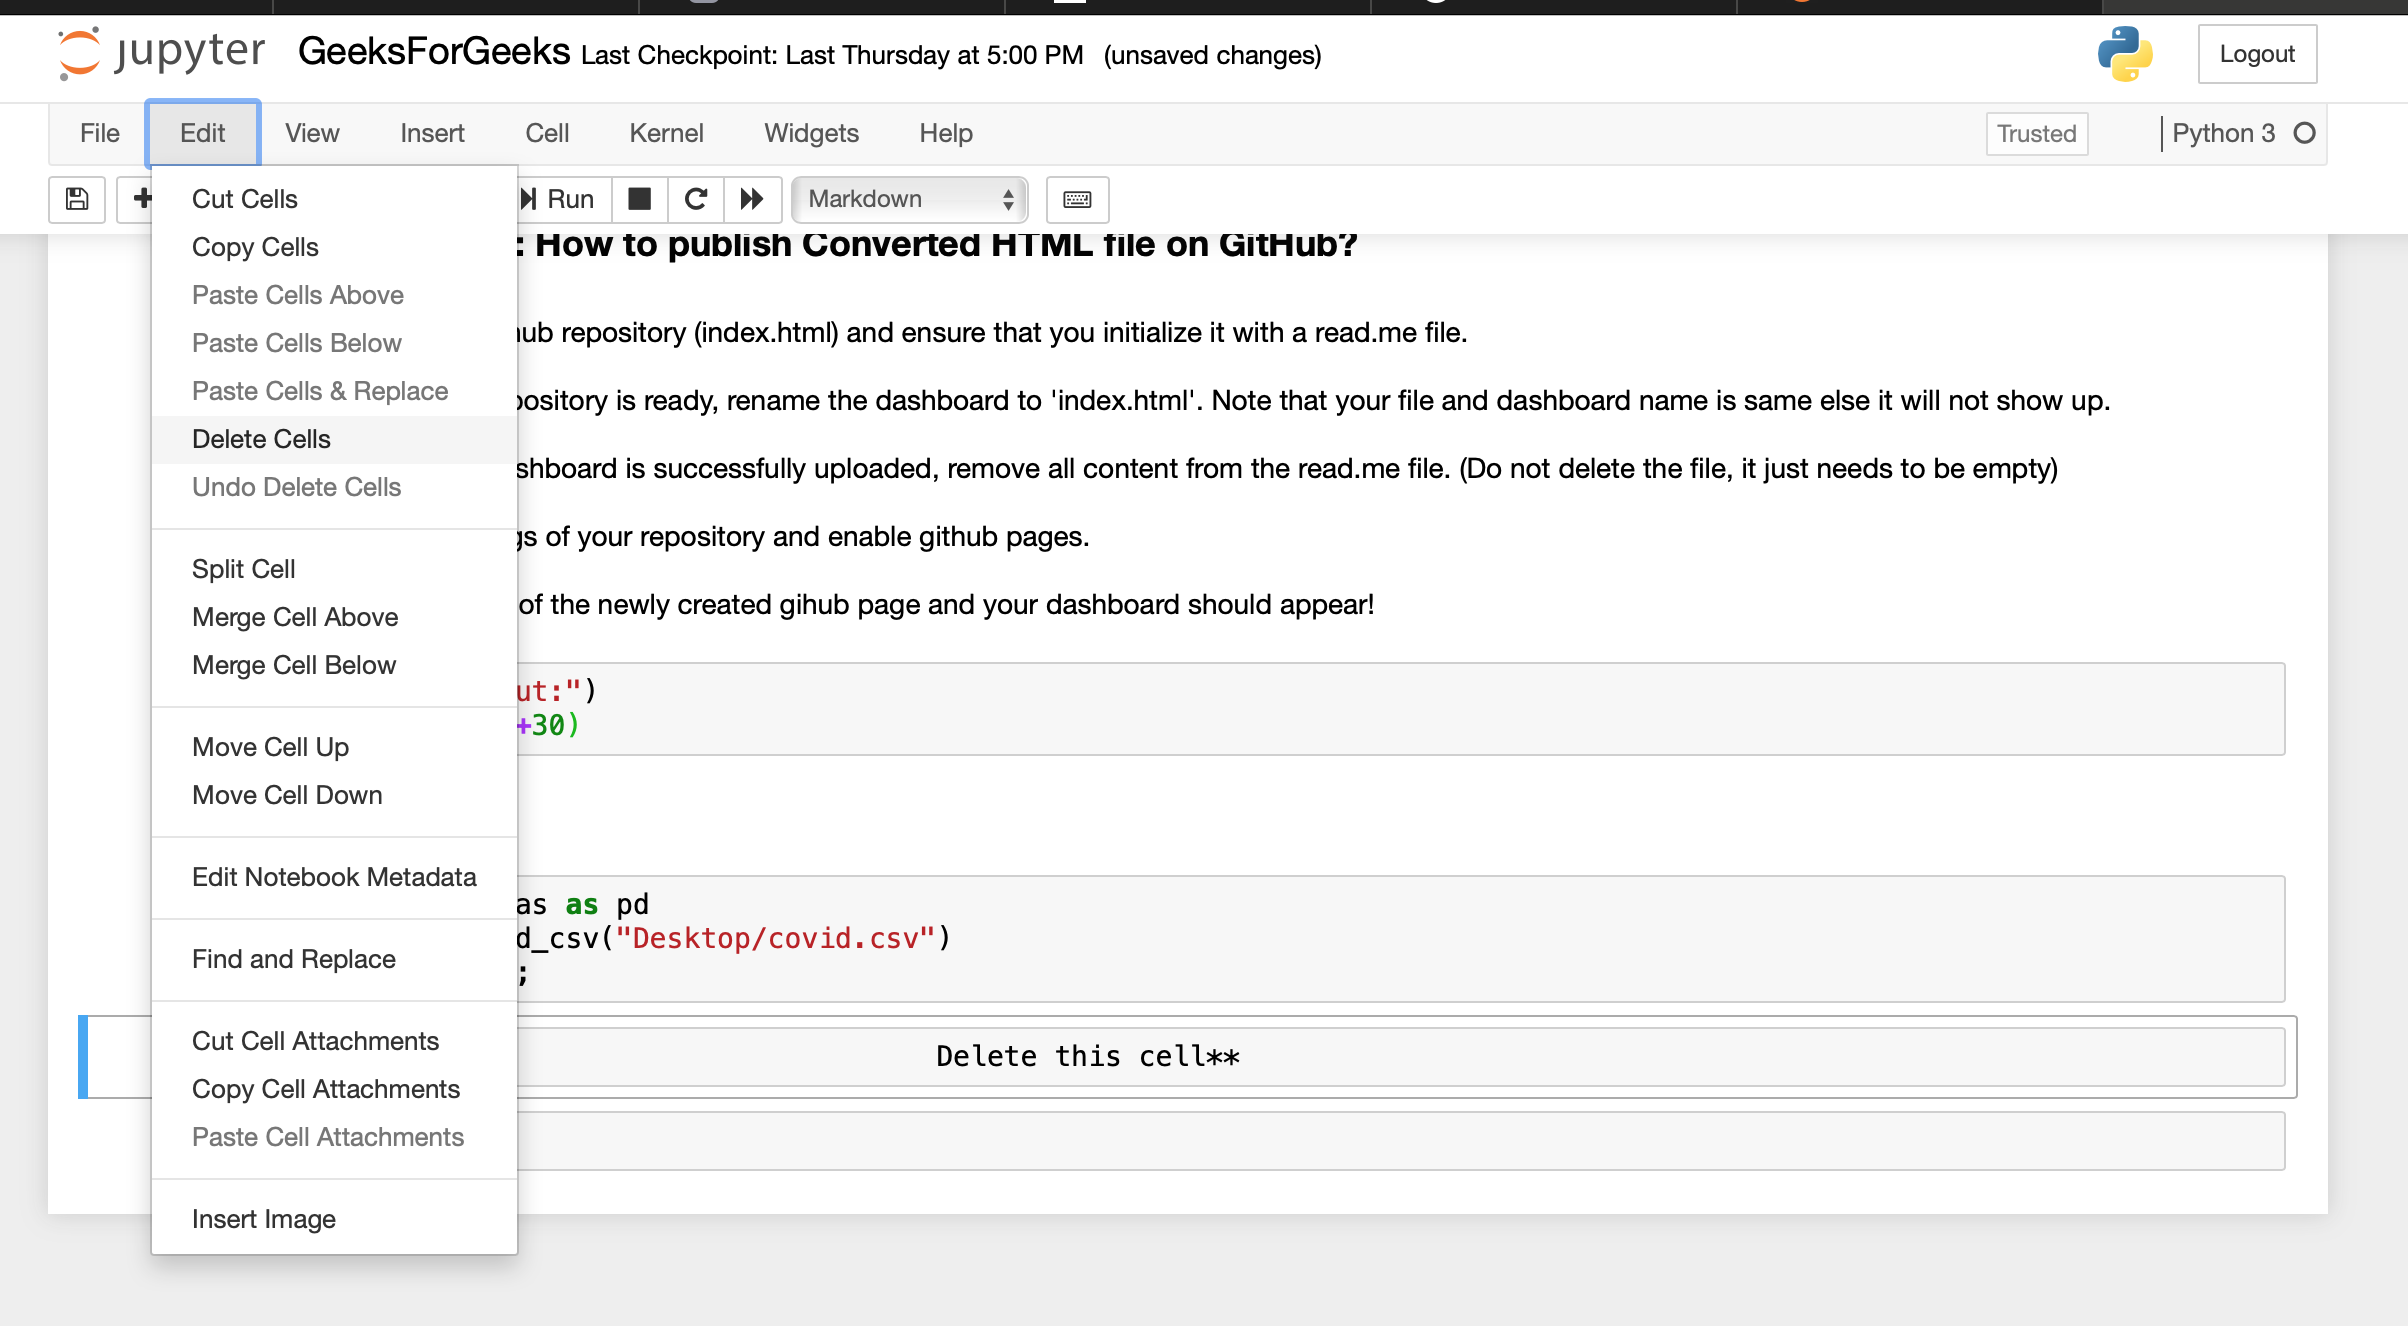
Task: Click the interrupt kernel button
Action: [x=638, y=198]
